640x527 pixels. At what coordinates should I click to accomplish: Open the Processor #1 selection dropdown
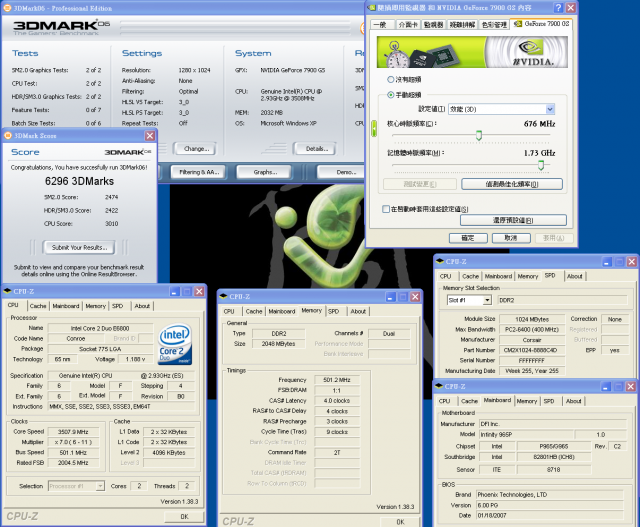point(100,486)
